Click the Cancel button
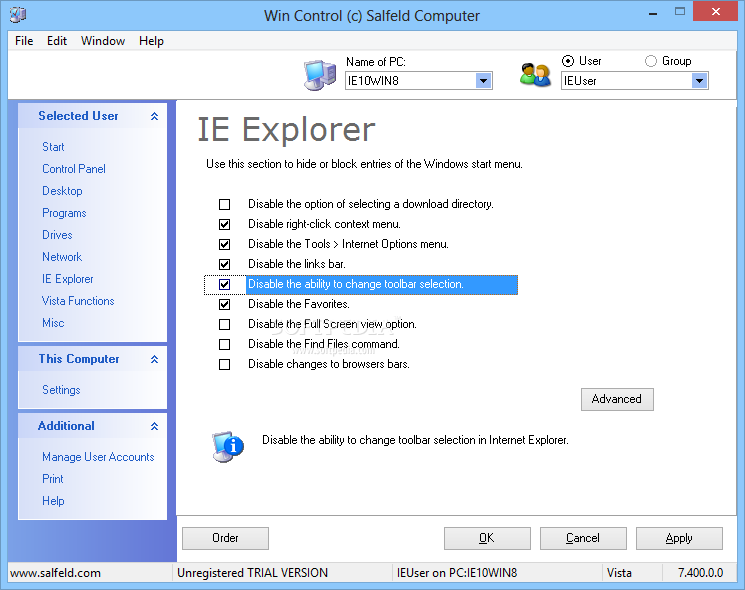The image size is (745, 590). pos(583,538)
